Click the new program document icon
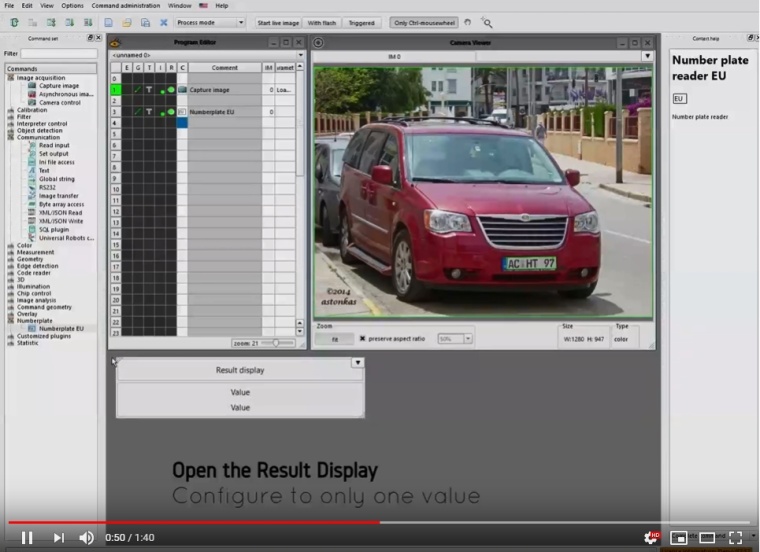Screen dimensions: 760x552 click(x=108, y=22)
